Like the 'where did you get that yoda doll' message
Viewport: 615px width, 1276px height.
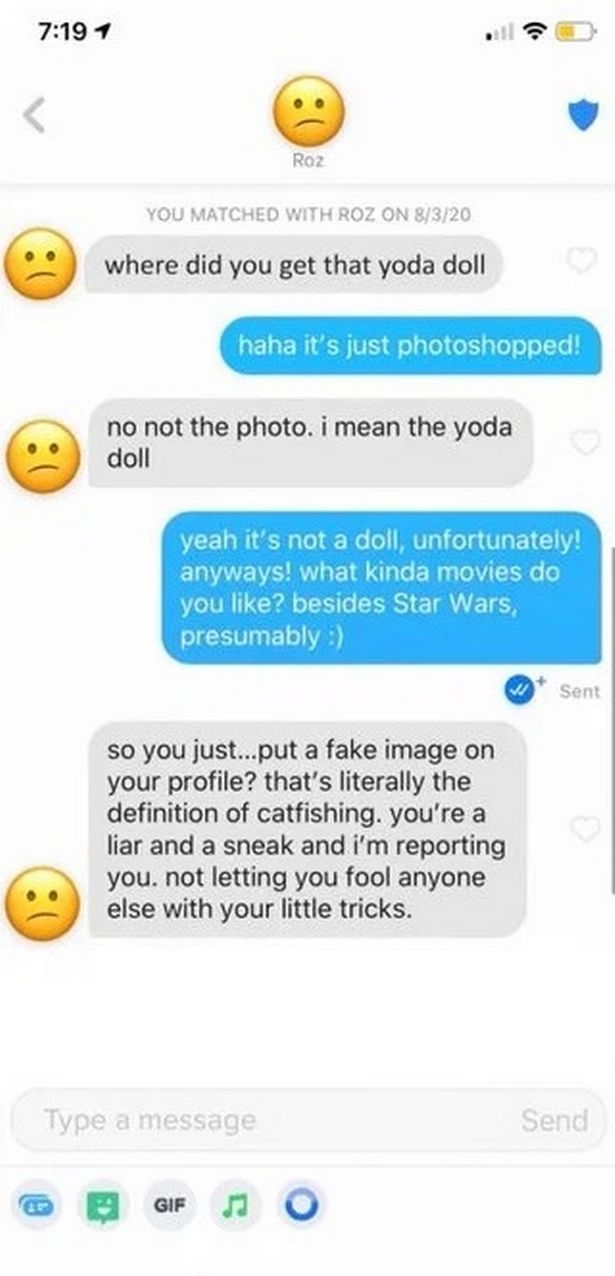pos(581,262)
